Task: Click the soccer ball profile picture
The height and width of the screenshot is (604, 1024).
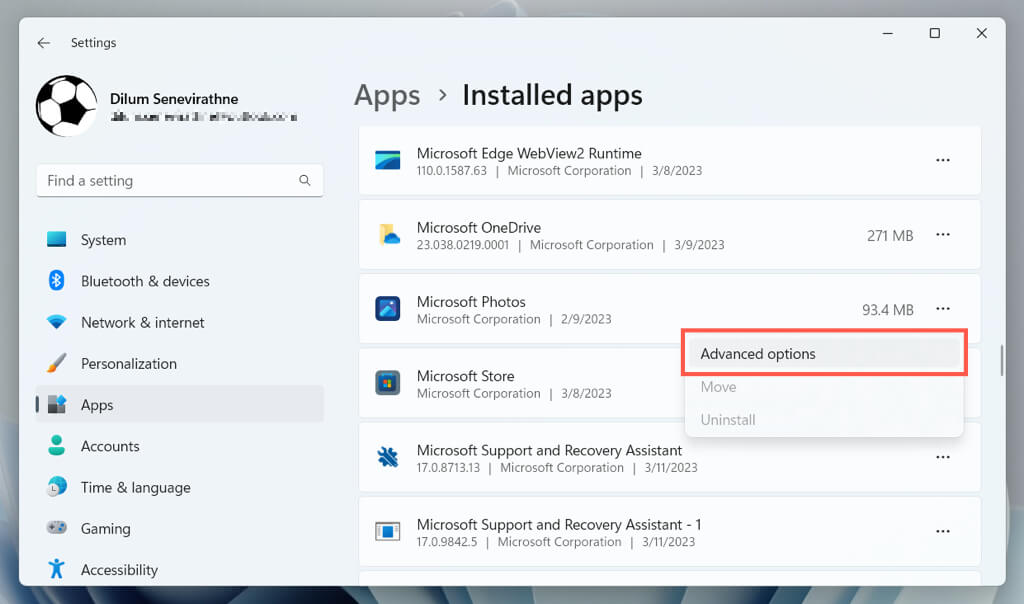Action: [66, 106]
